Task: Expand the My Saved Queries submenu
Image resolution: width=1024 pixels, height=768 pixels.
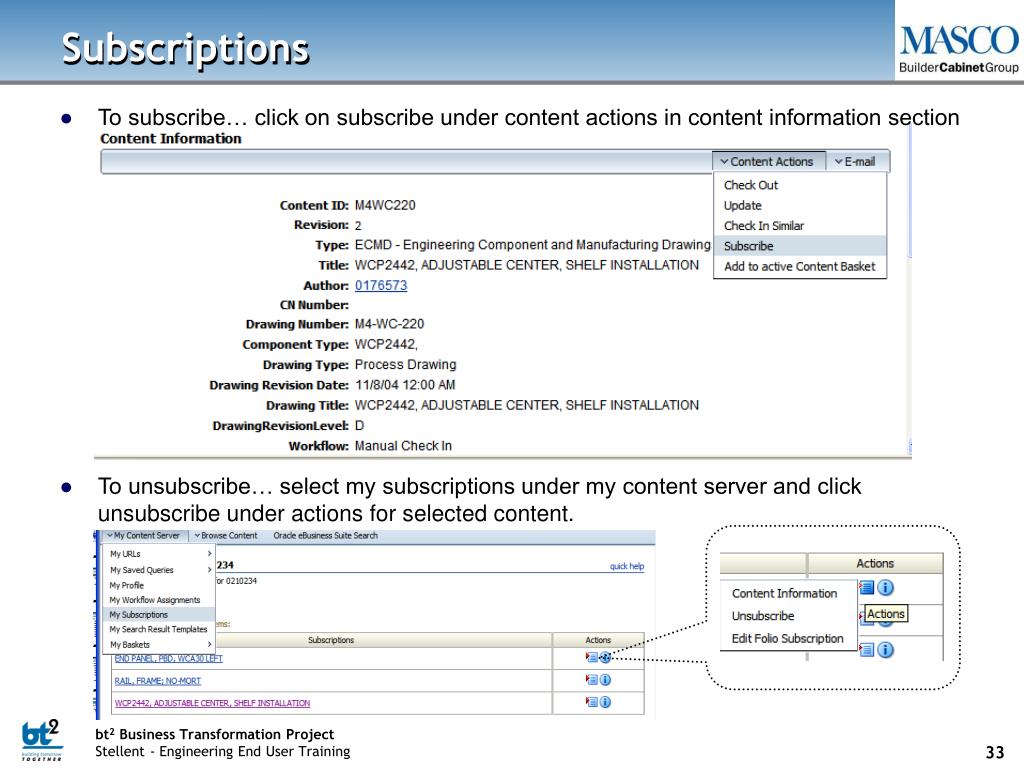Action: (160, 570)
